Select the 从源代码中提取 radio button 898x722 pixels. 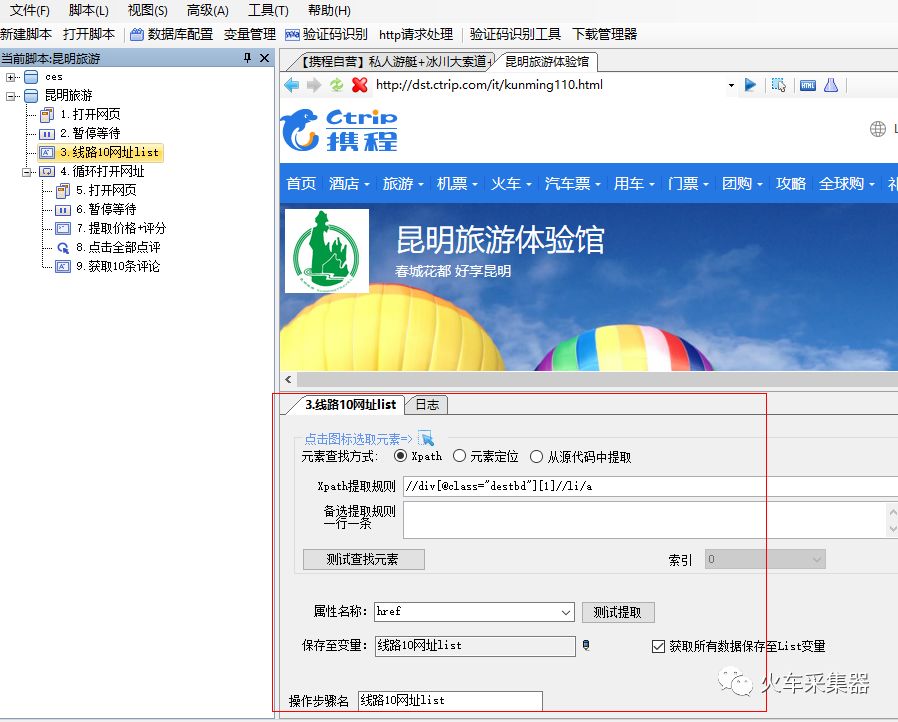click(536, 456)
